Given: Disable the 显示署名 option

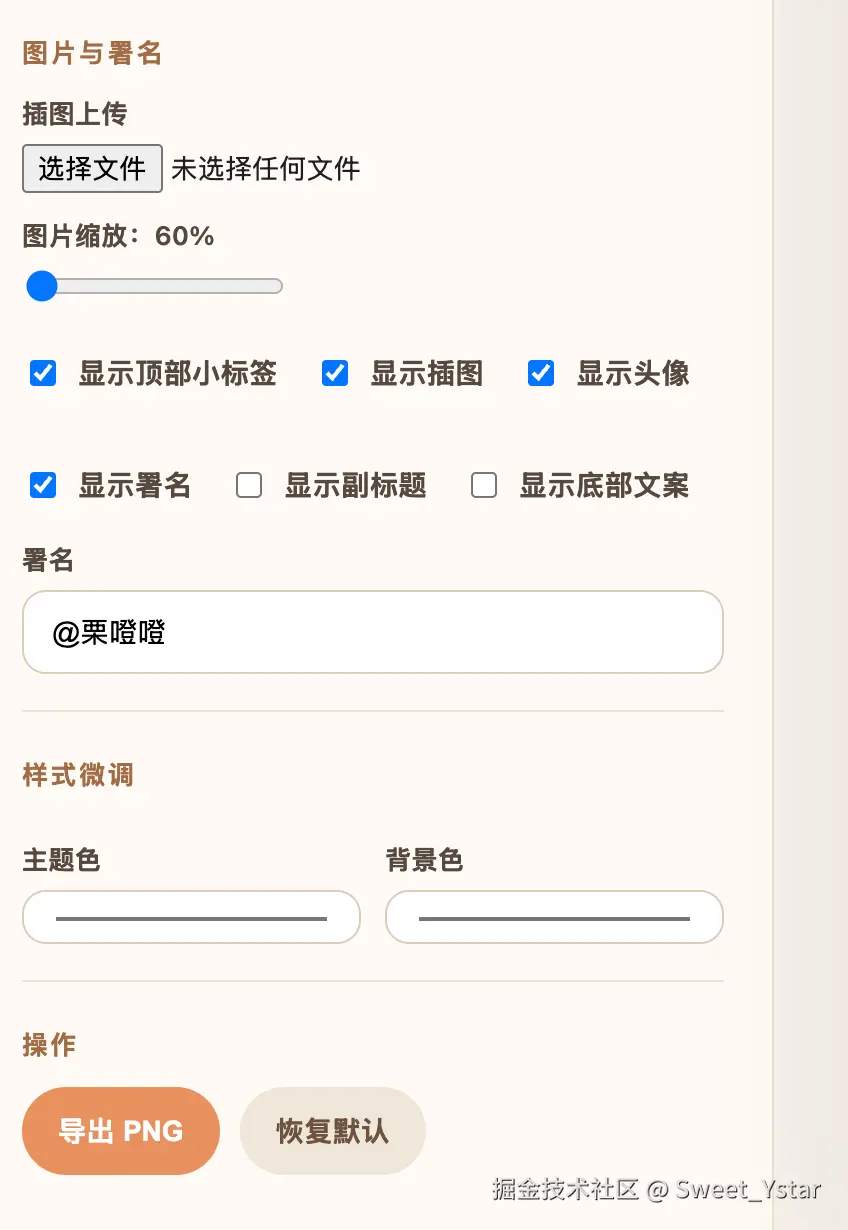Looking at the screenshot, I should (42, 485).
